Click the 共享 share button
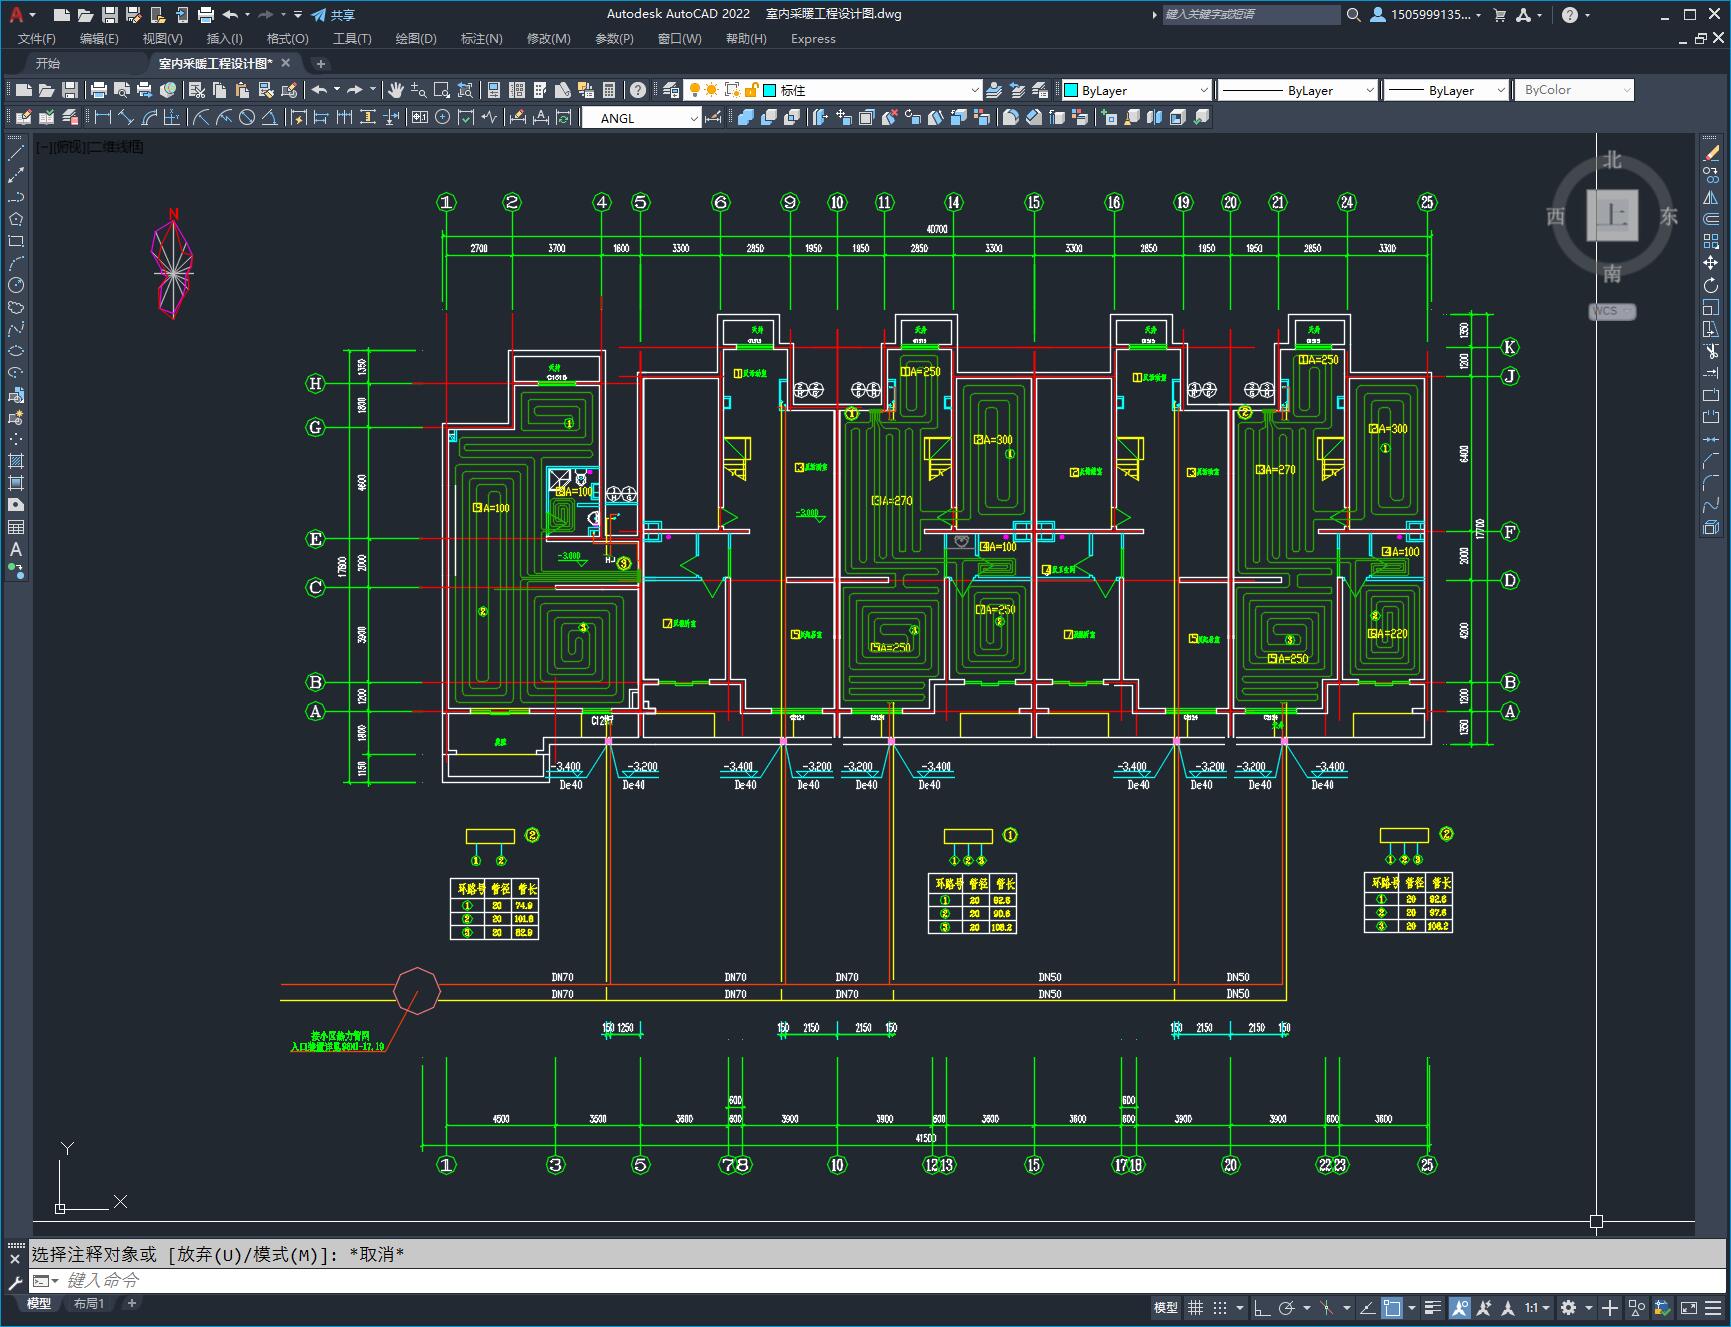1731x1327 pixels. (333, 15)
